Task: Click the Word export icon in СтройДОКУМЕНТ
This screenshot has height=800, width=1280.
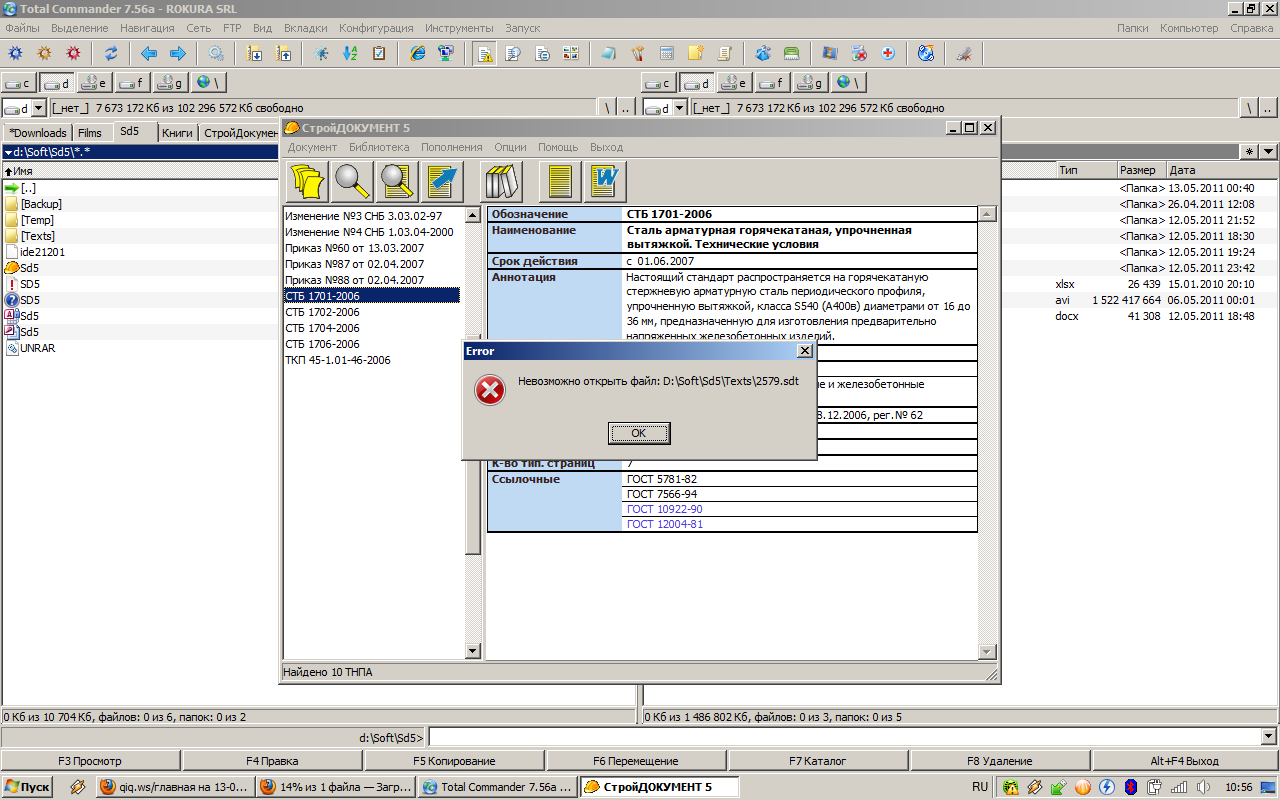Action: point(605,181)
